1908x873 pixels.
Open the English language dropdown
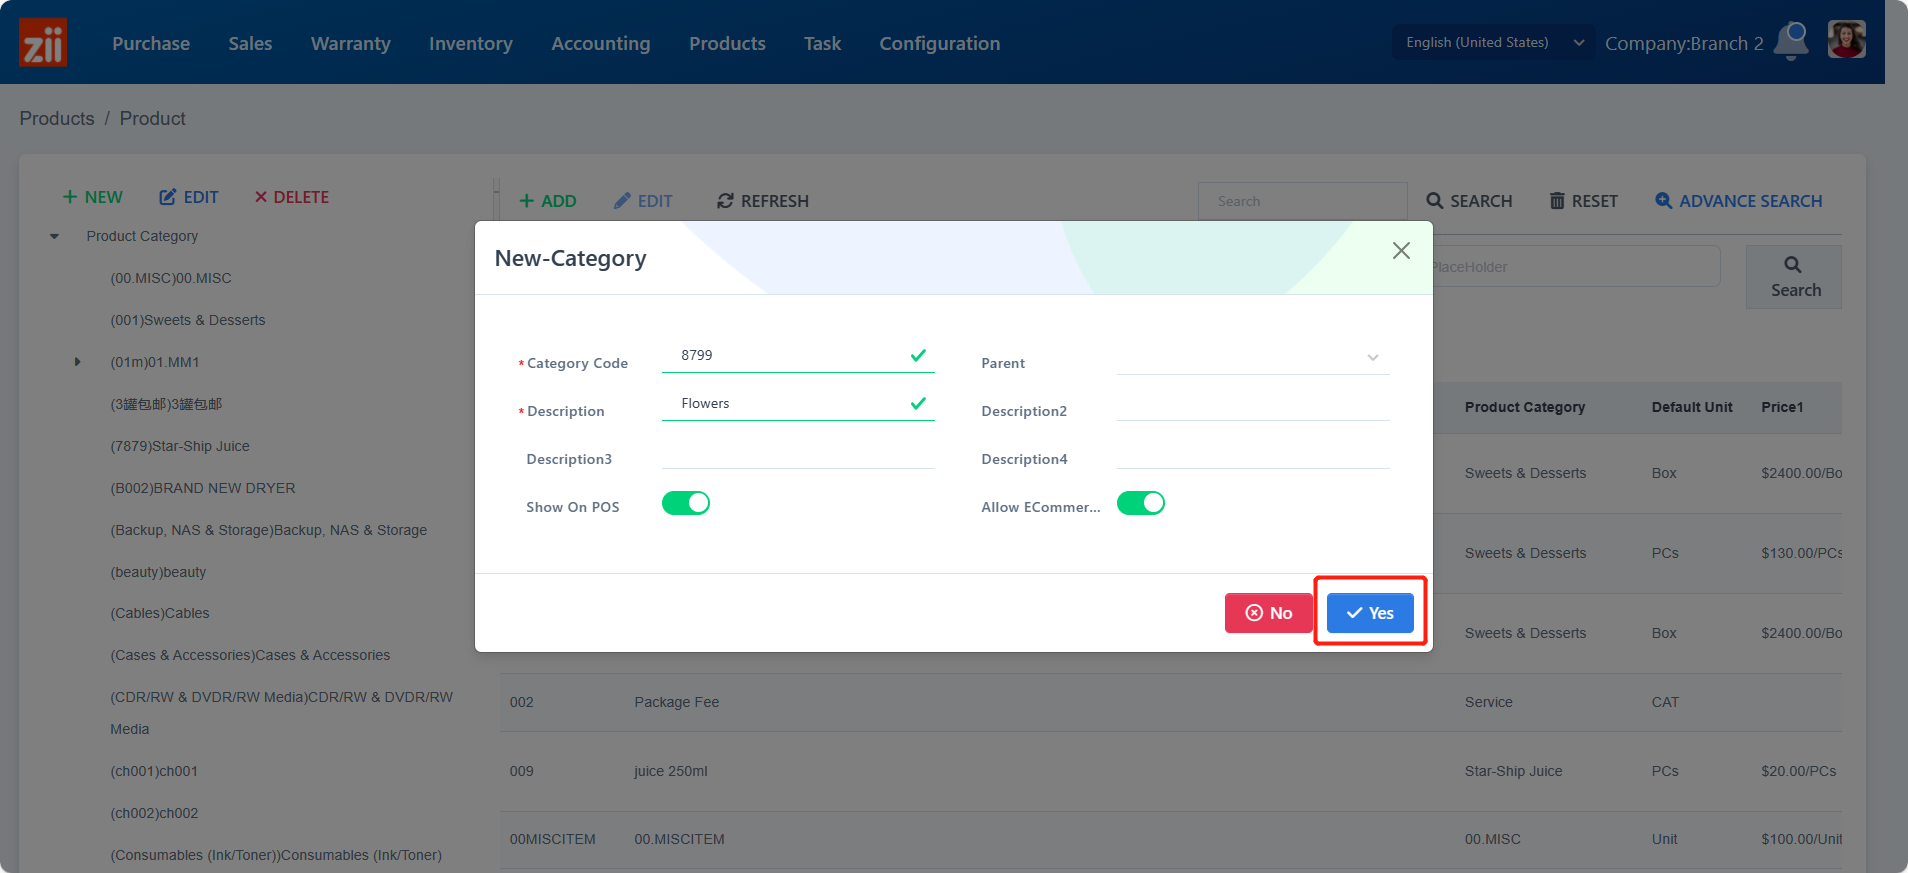[1494, 43]
